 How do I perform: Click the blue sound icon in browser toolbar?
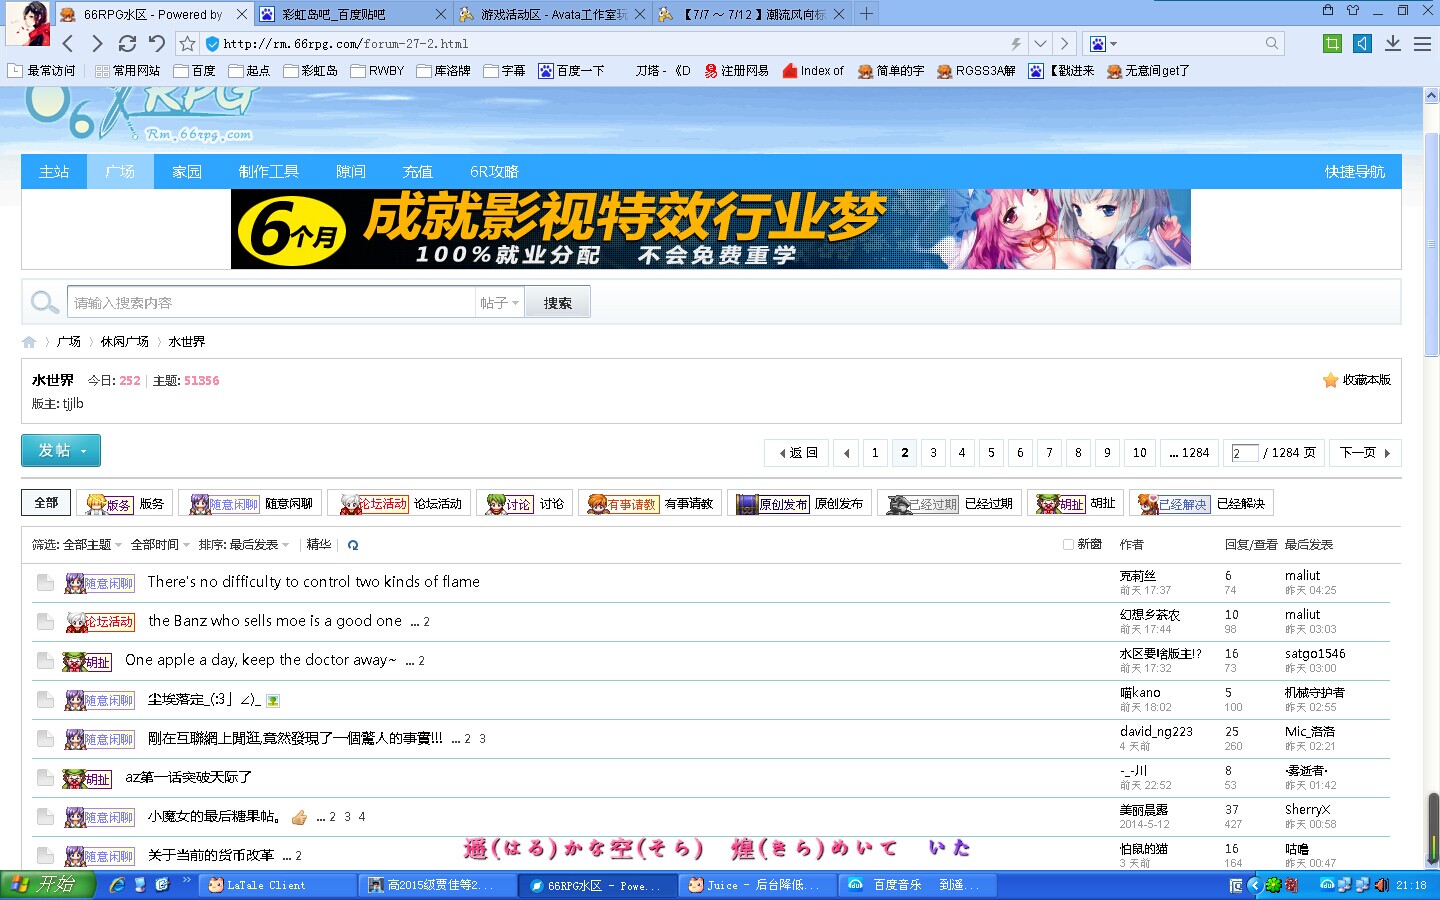[x=1362, y=43]
